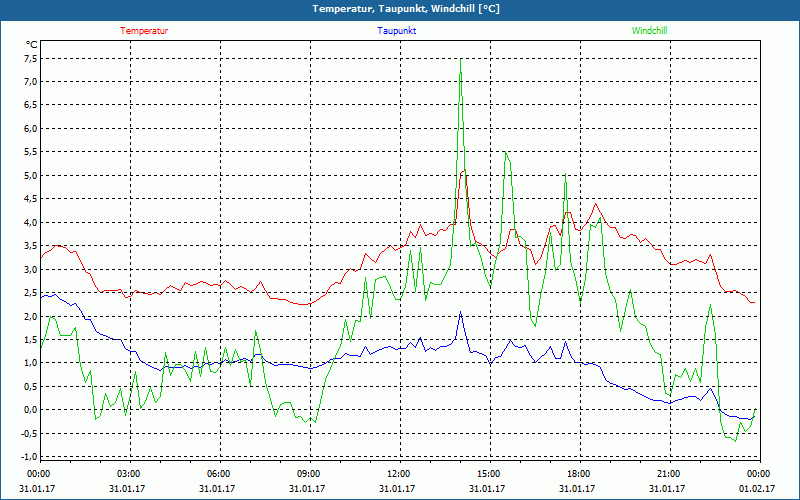Click the red Temperatur peak near 14:00
Viewport: 800px width, 500px height.
click(x=463, y=171)
